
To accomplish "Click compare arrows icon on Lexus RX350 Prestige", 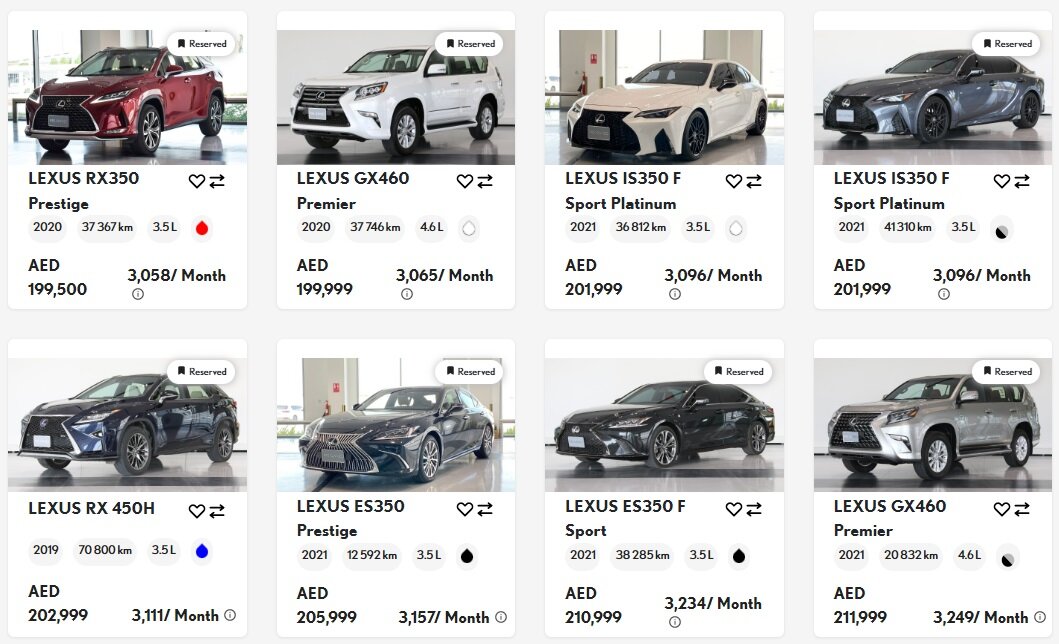I will pos(217,181).
